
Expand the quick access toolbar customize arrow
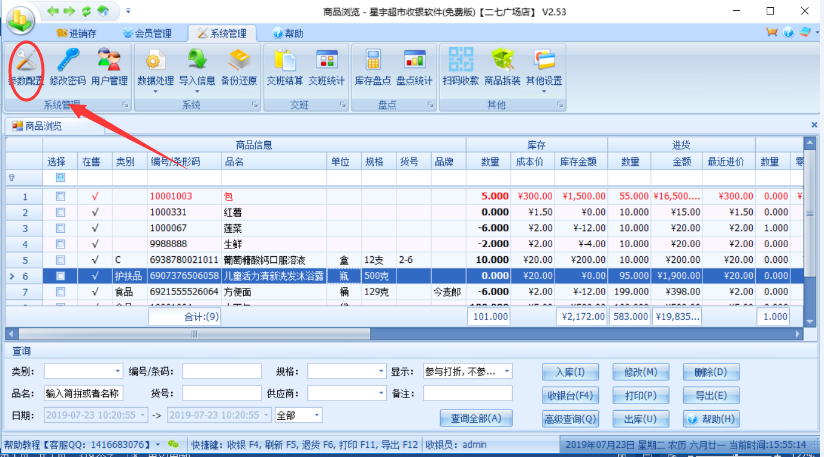tap(128, 11)
